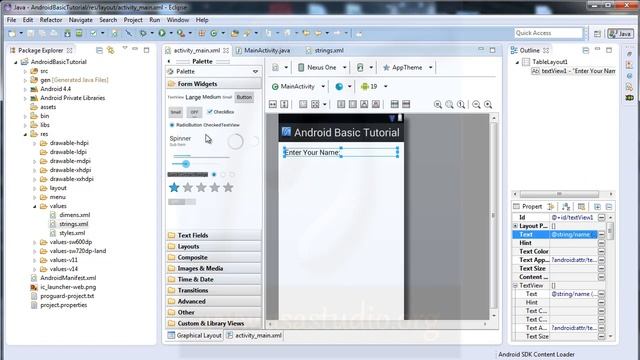Click the Text Color property row
The width and height of the screenshot is (640, 360).
[558, 251]
